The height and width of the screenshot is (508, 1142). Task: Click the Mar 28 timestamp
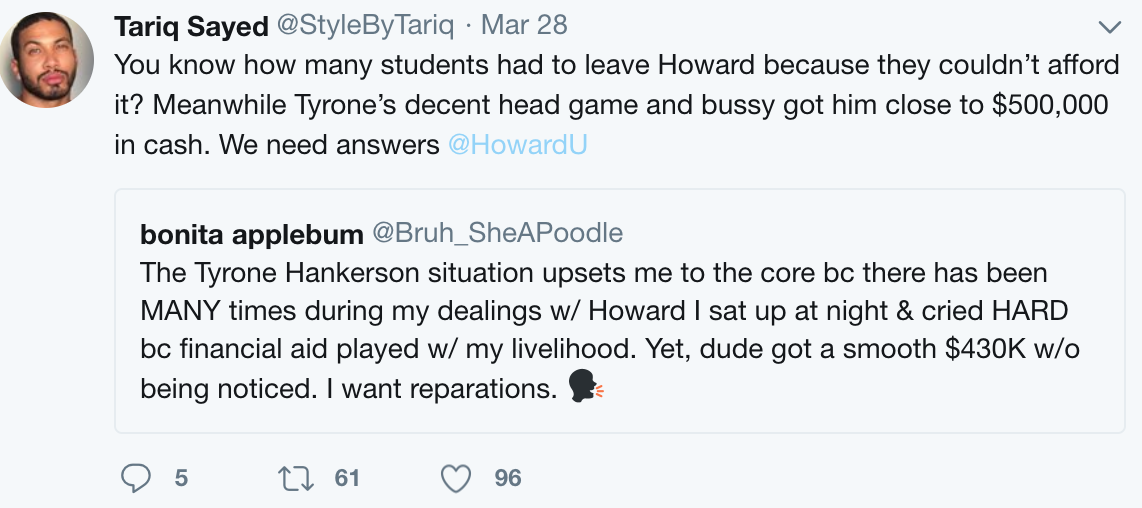coord(524,24)
